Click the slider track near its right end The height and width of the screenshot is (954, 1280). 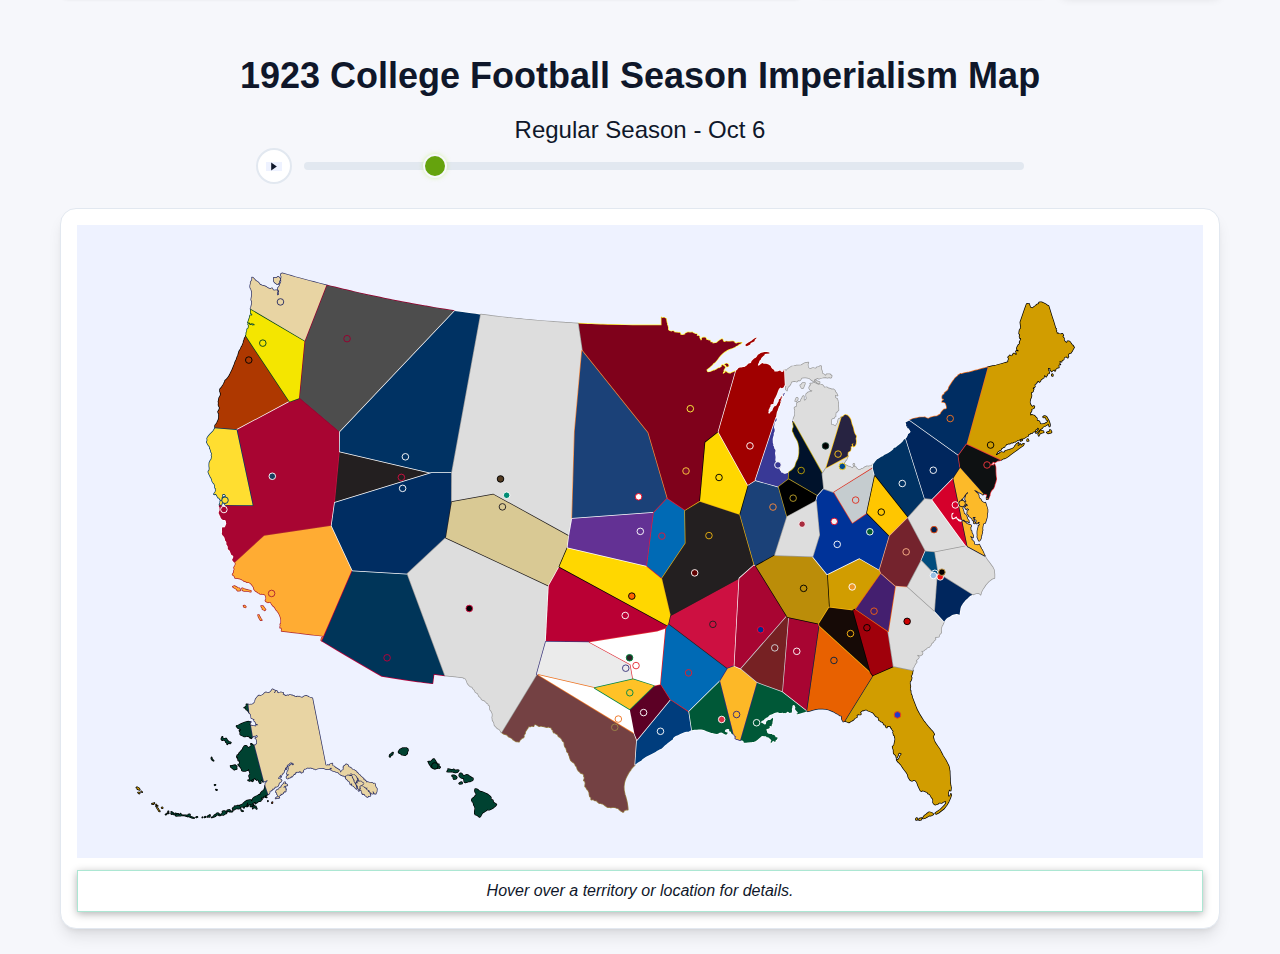click(x=990, y=166)
